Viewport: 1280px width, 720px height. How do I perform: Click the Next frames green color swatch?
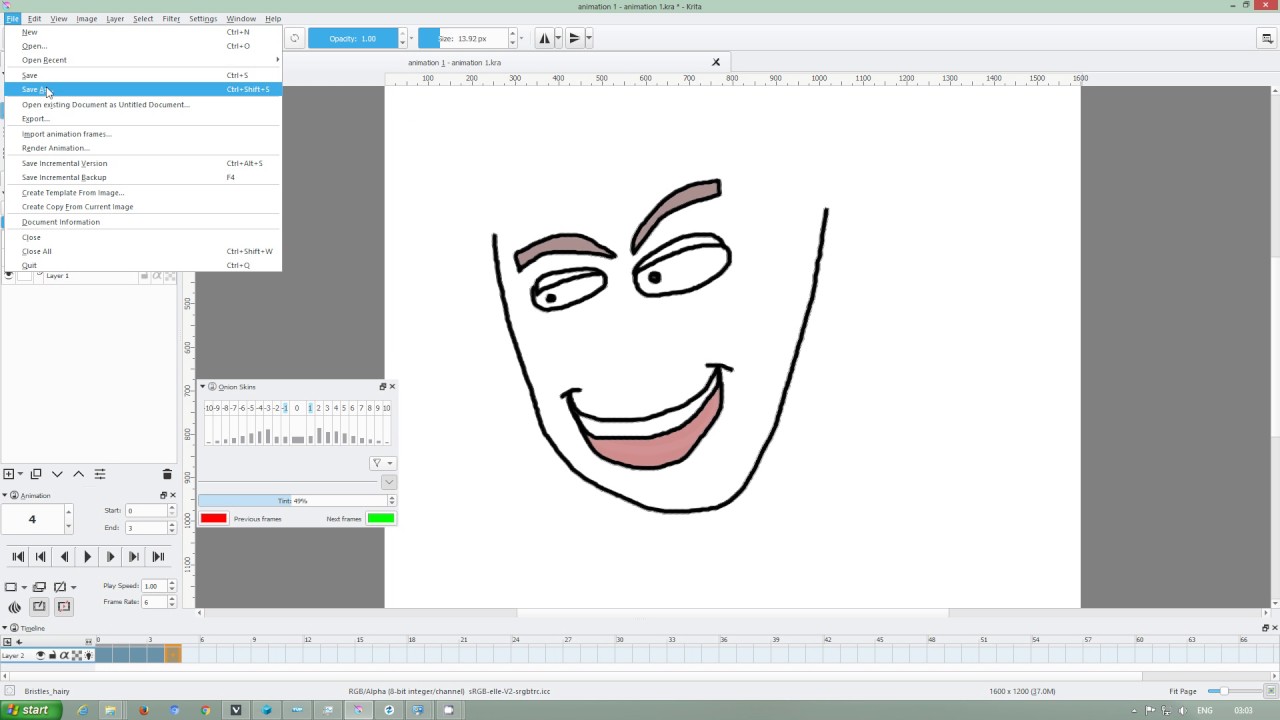(x=380, y=518)
